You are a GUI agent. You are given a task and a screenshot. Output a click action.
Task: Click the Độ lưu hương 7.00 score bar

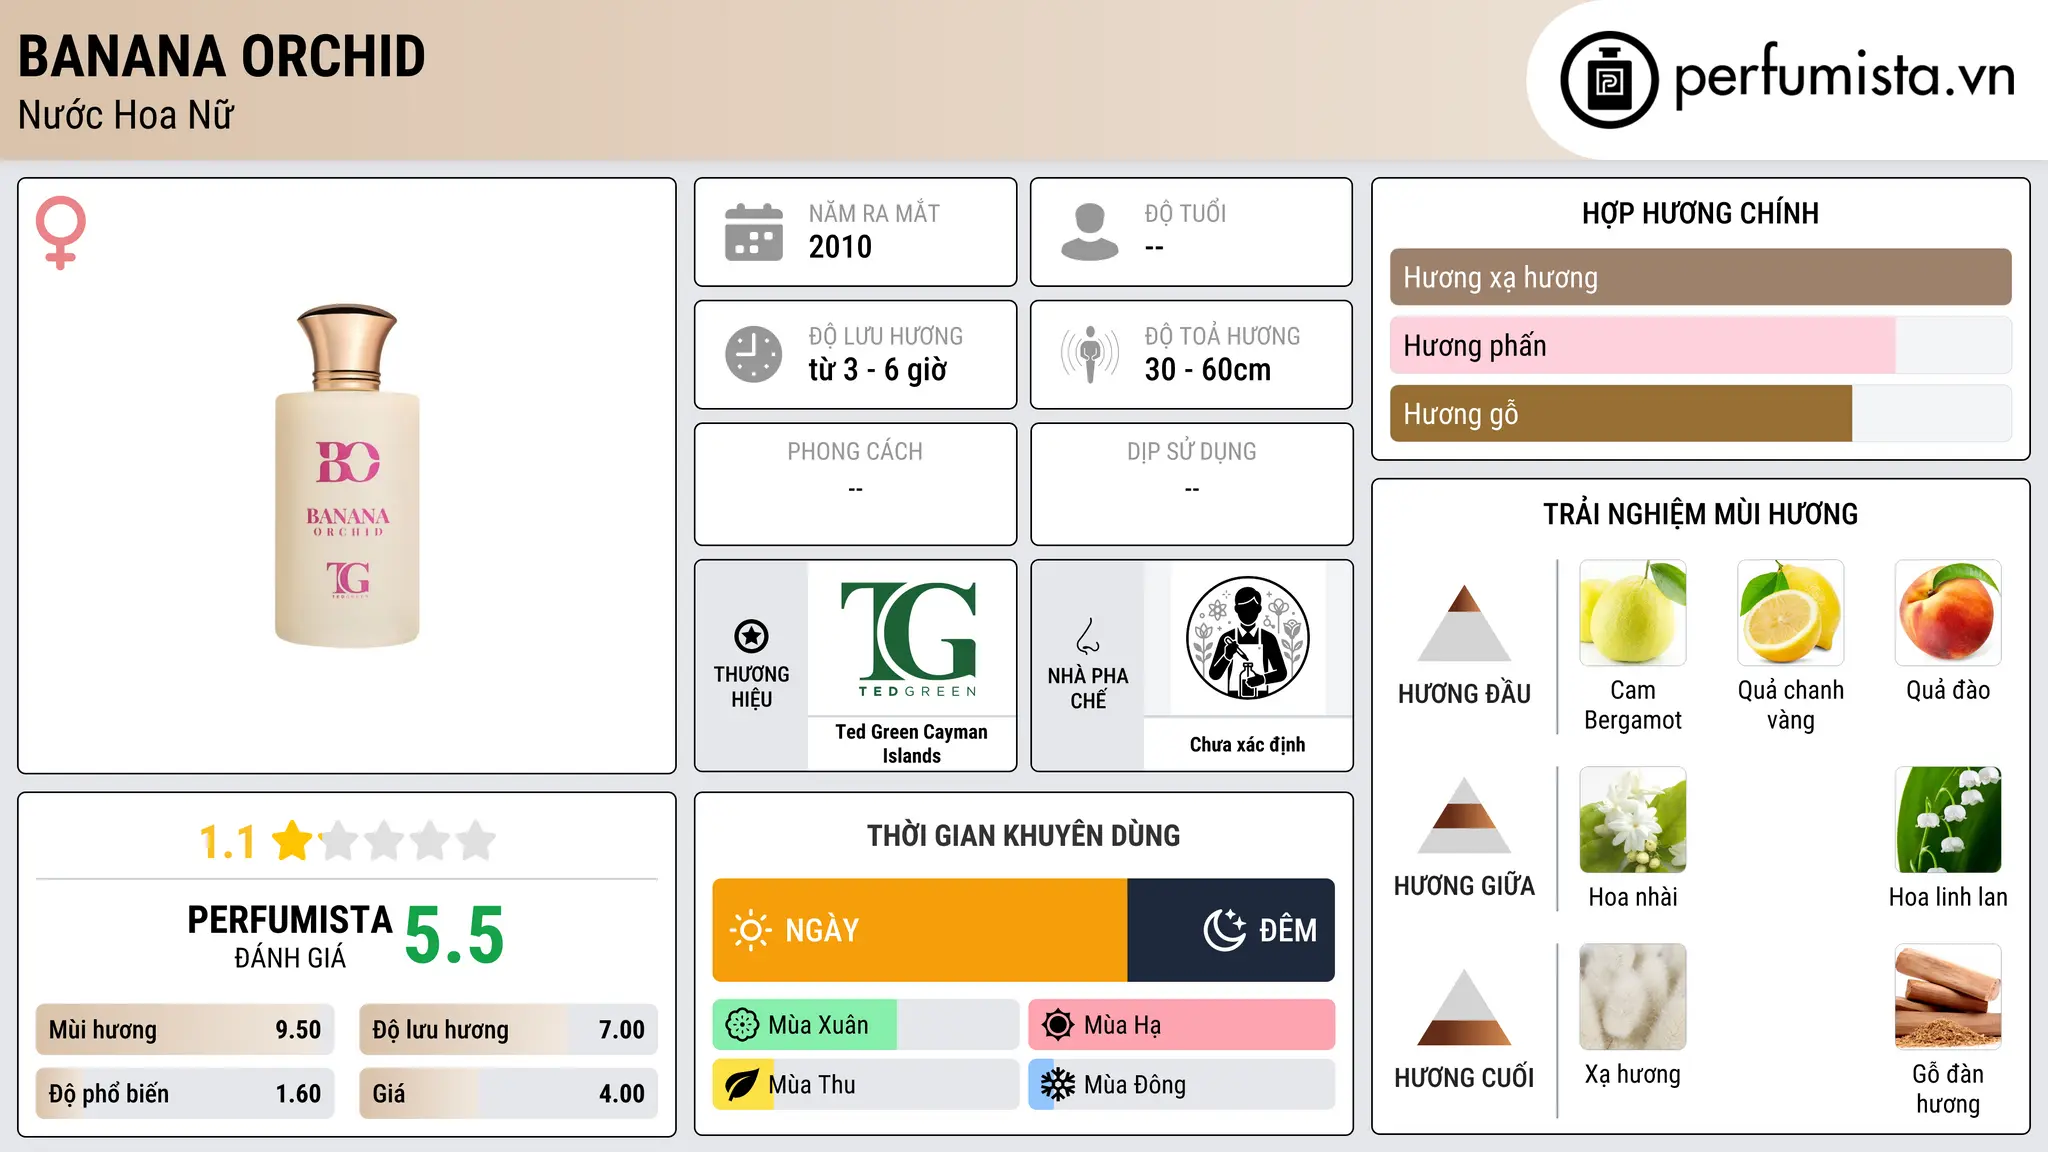coord(508,1030)
